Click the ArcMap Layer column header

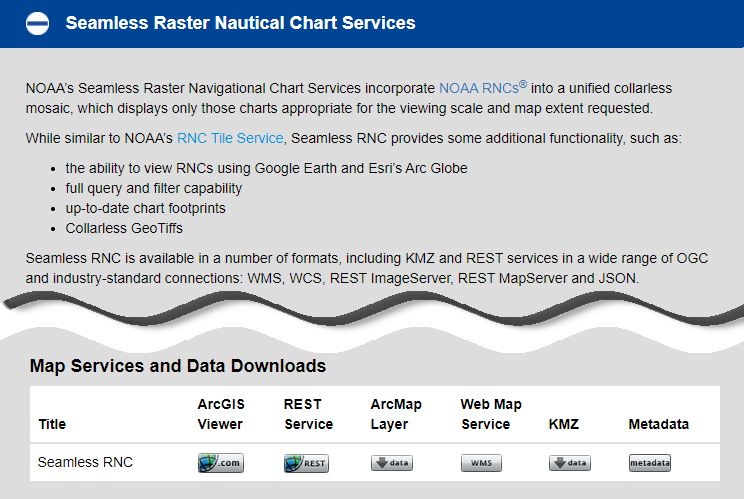pos(396,414)
